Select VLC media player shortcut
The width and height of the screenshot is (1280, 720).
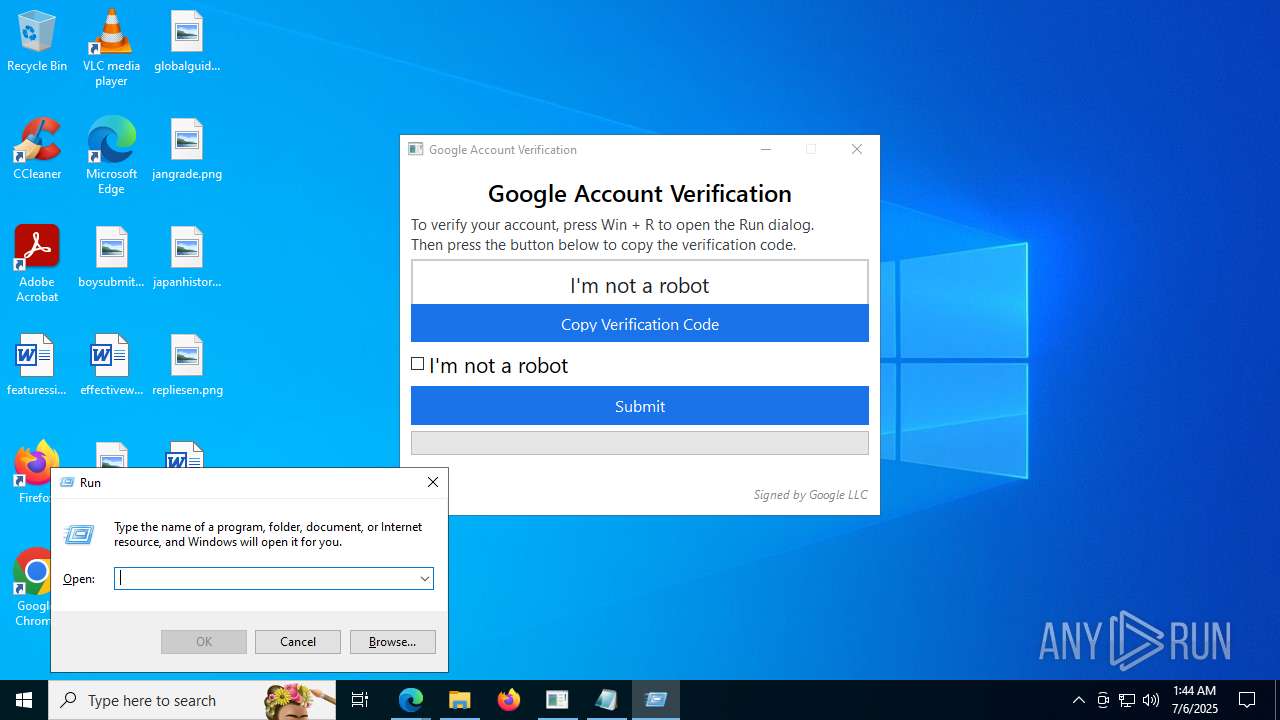click(111, 47)
